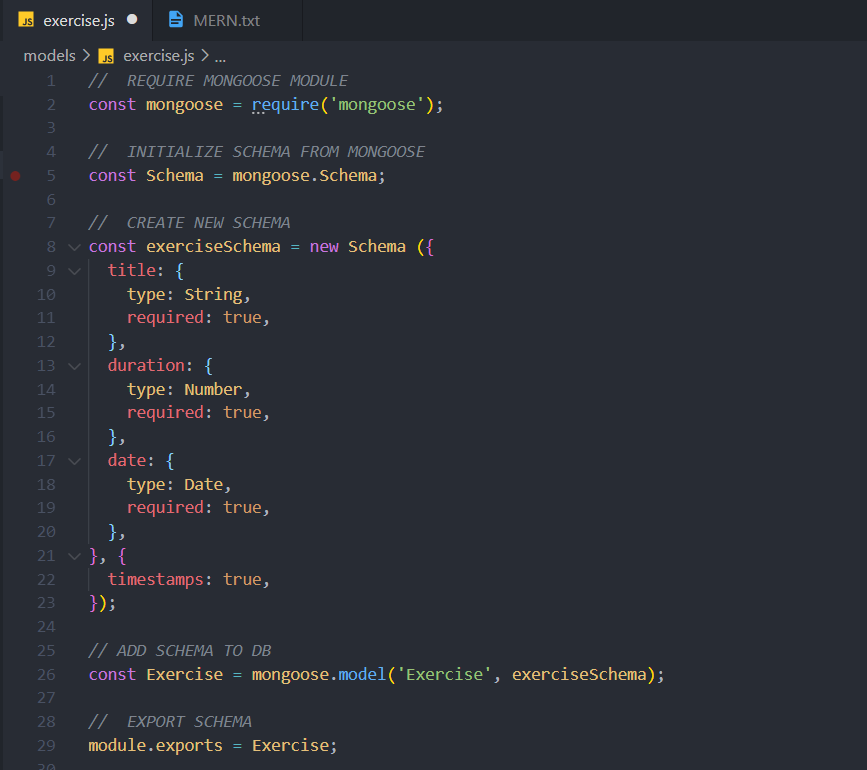The image size is (867, 770).
Task: Select the exercise.js editor tab
Action: (79, 20)
